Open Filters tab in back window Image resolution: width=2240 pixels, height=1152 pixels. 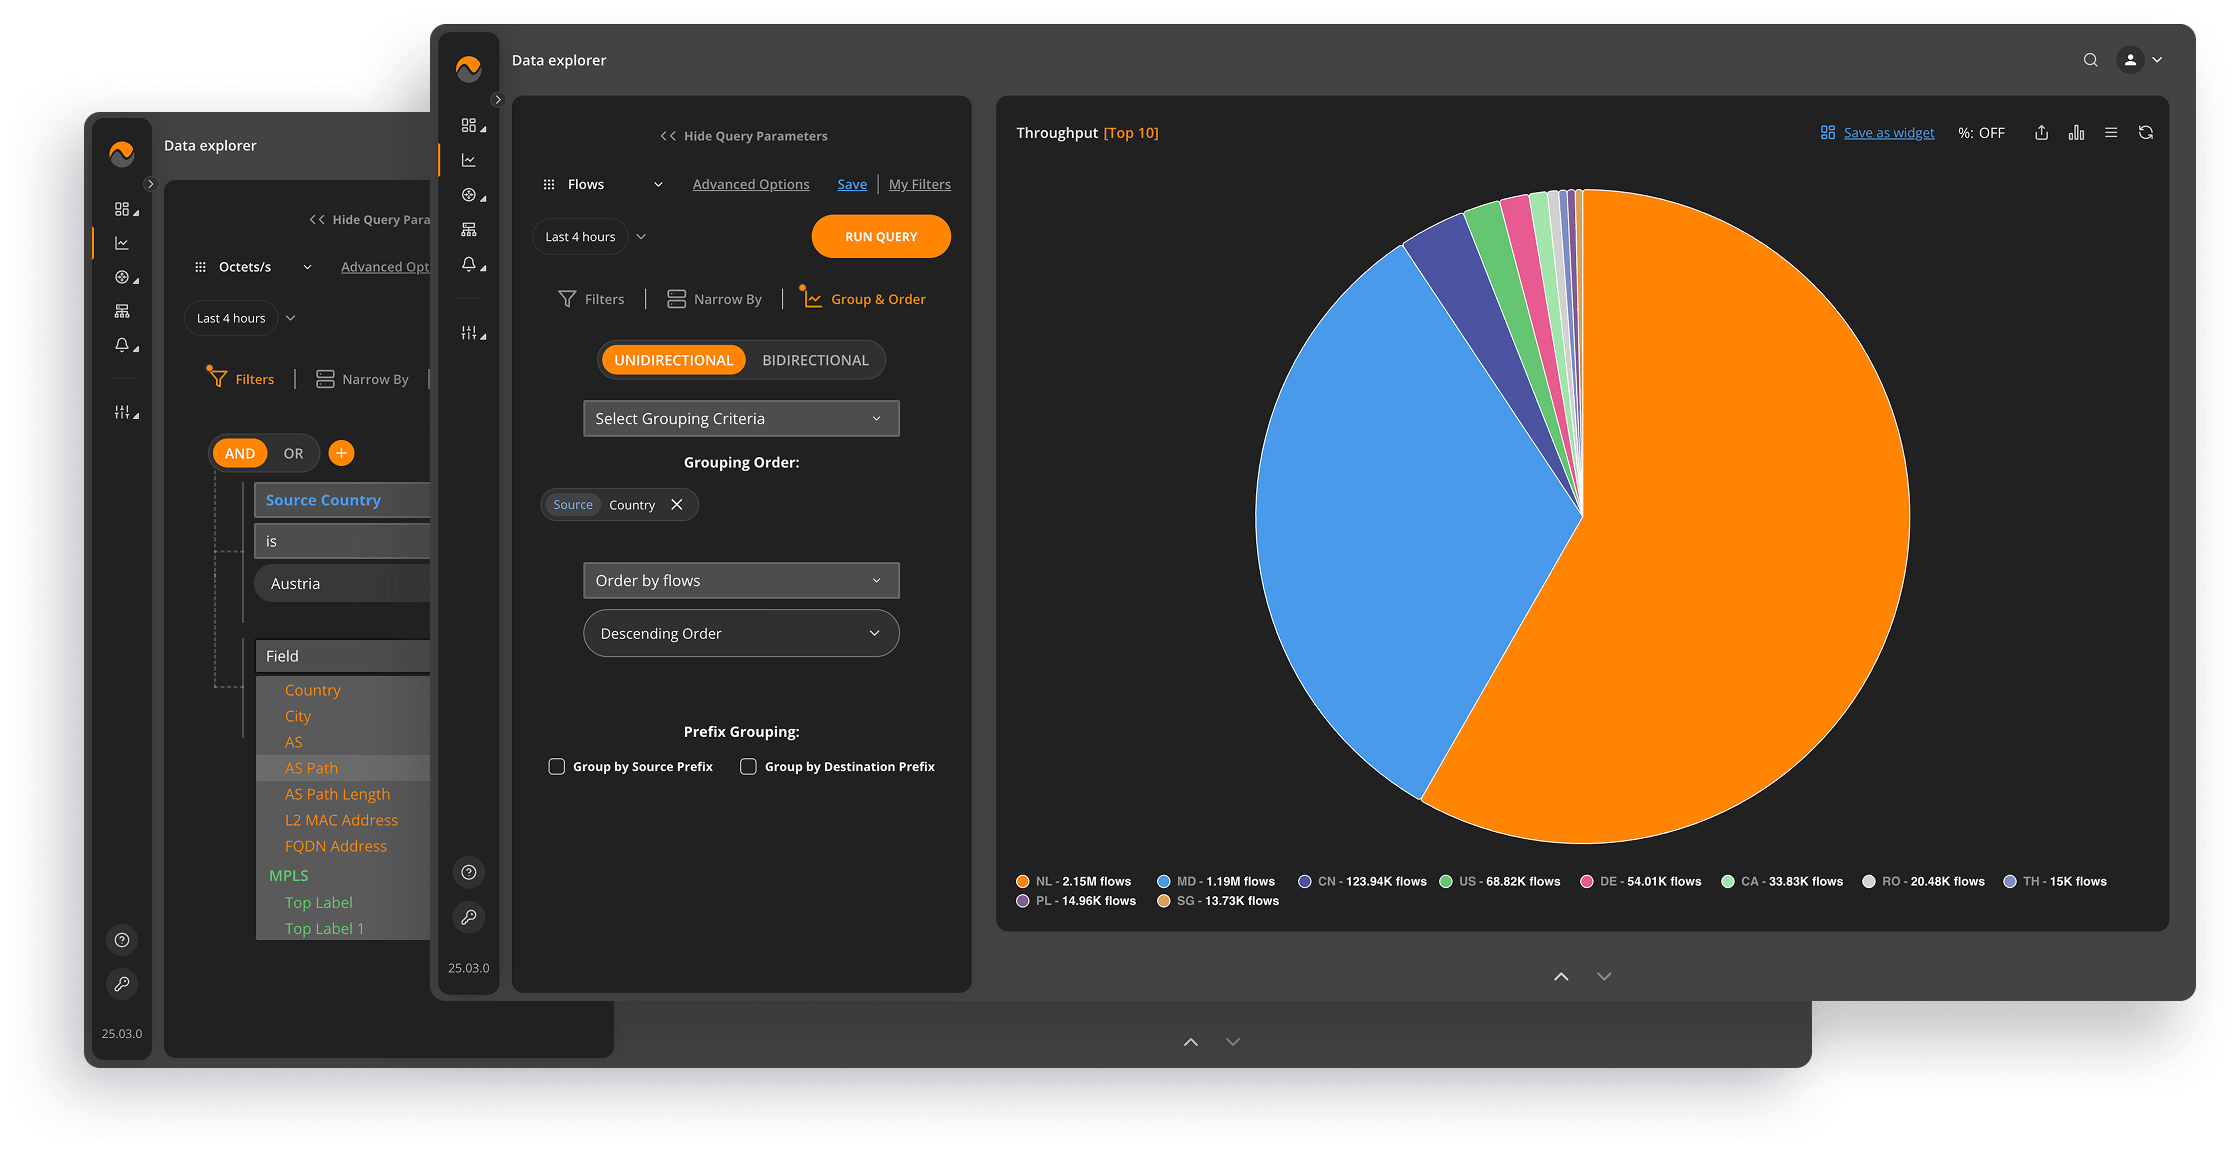click(x=240, y=379)
